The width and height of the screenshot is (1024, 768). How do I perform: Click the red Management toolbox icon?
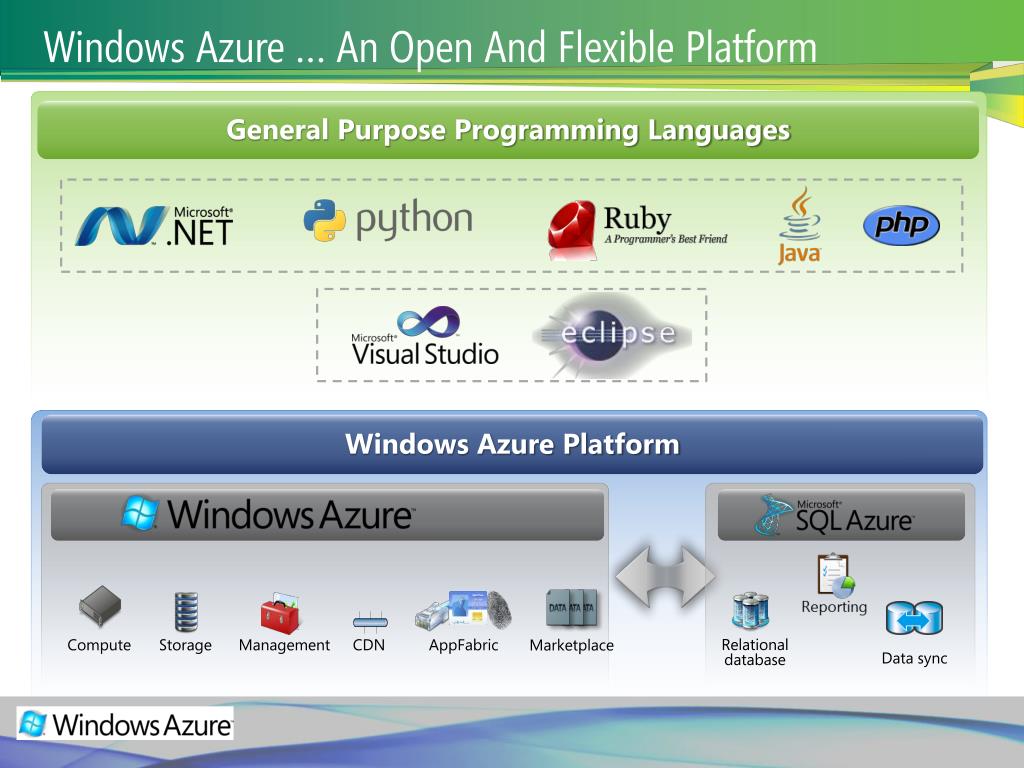pyautogui.click(x=281, y=613)
